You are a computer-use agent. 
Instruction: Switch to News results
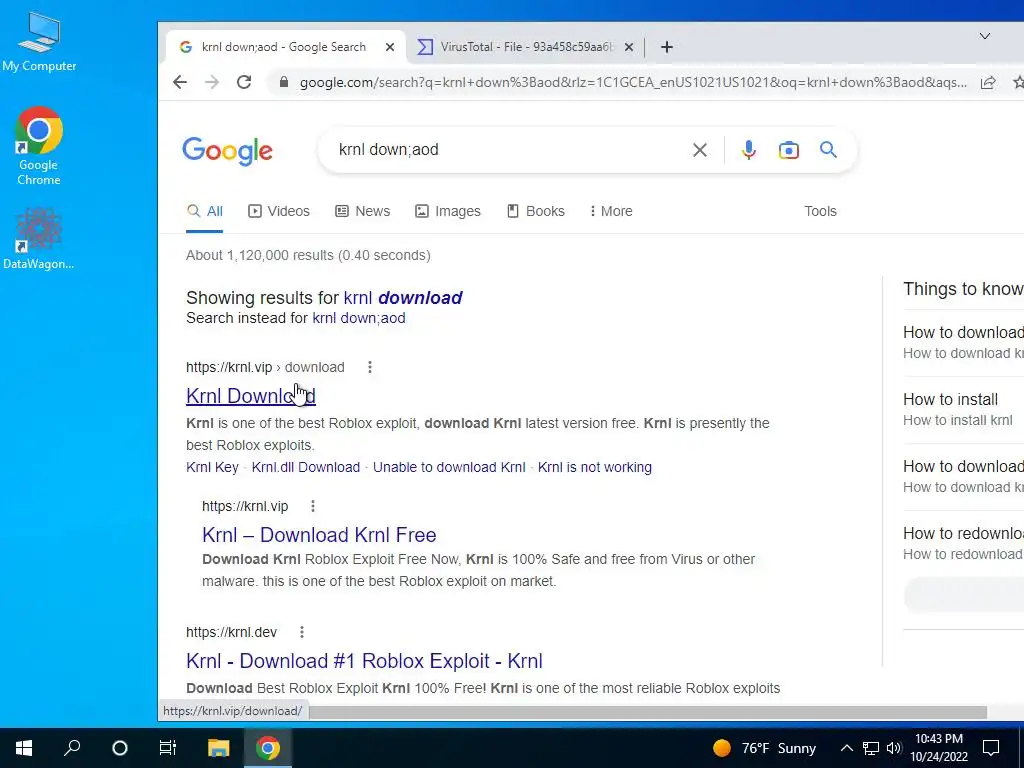coord(362,211)
